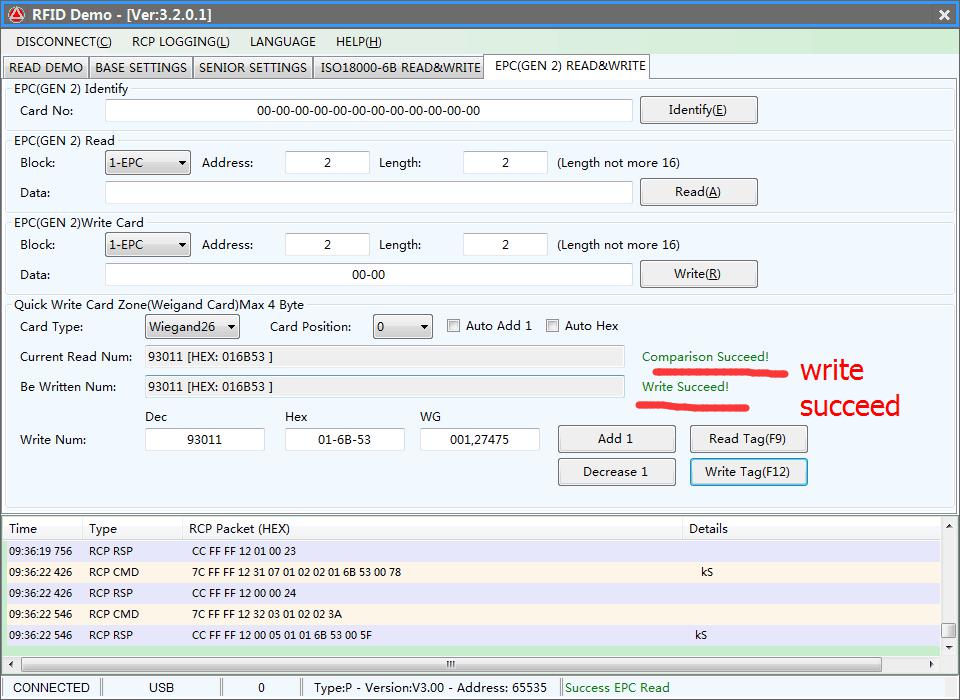Select the last RCP RSP log row
Viewport: 960px width, 700px height.
point(400,635)
